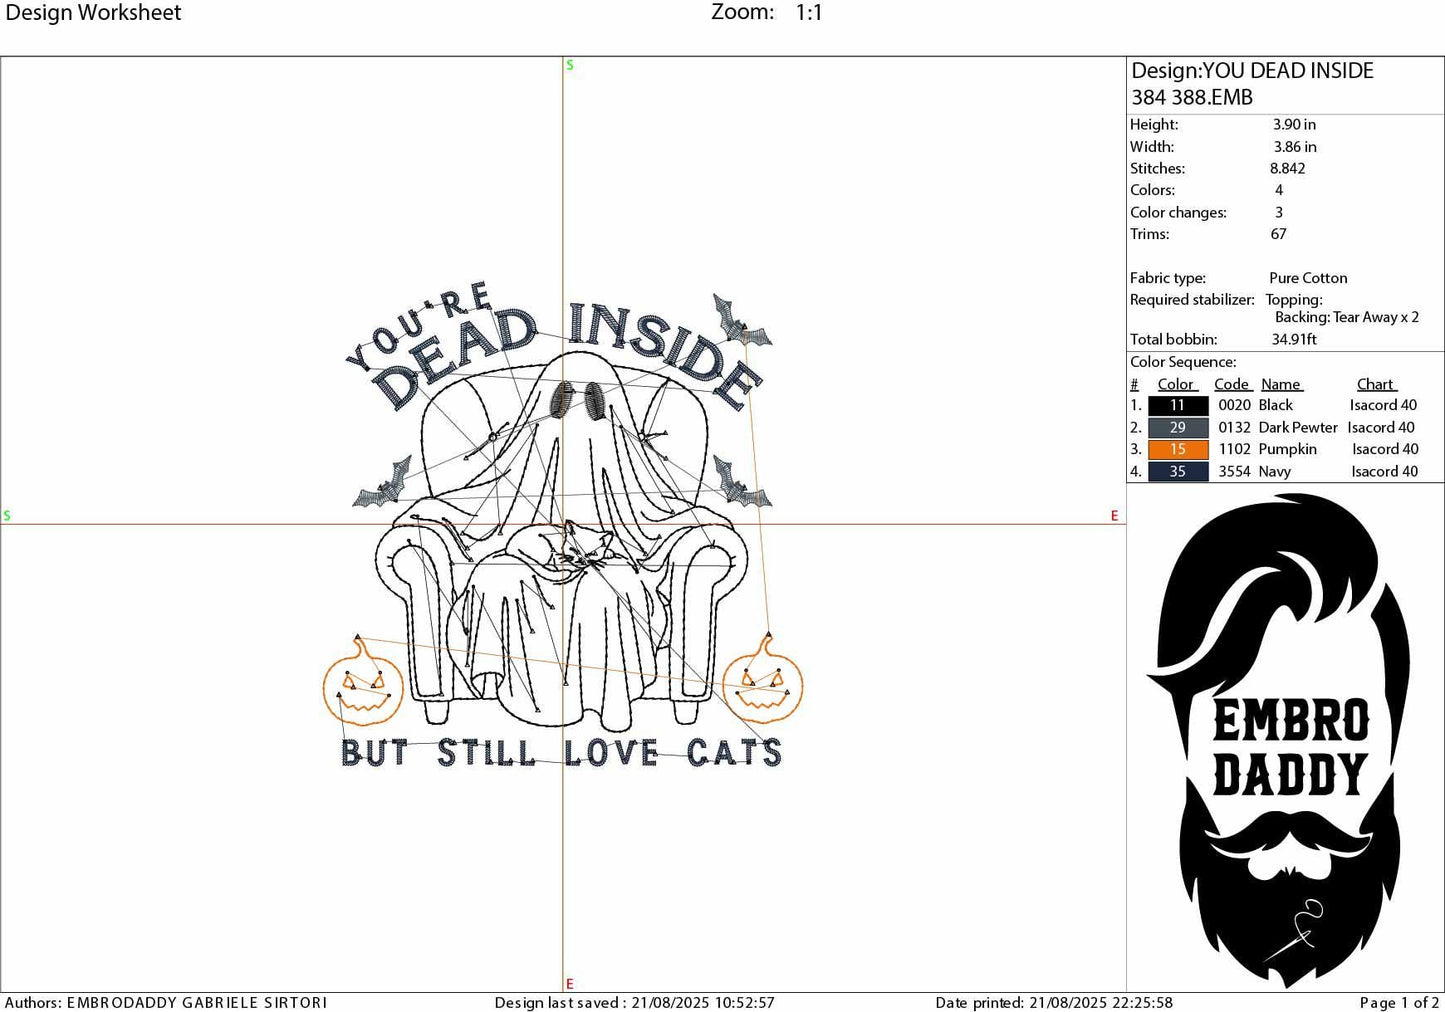Select the Black color row numbered 11
1445x1012 pixels.
pyautogui.click(x=1177, y=405)
